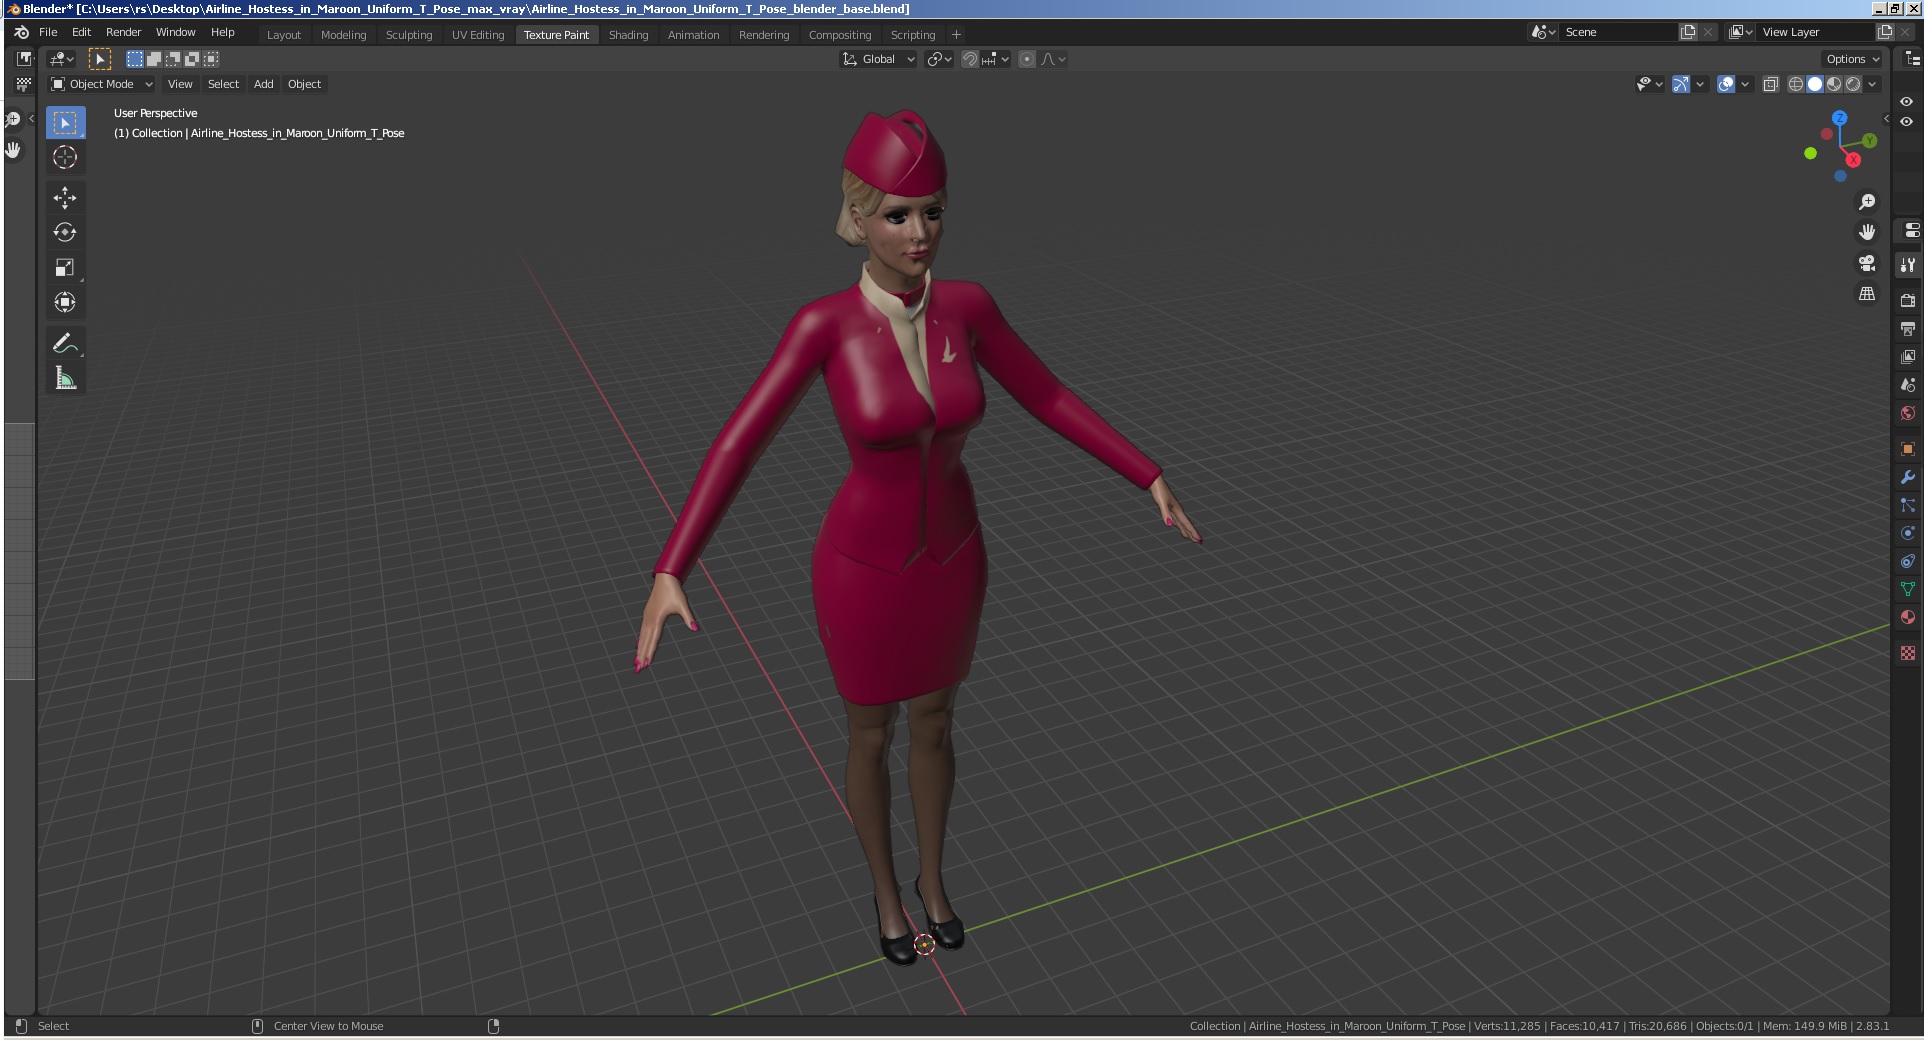Add a new workspace with plus
The height and width of the screenshot is (1040, 1924).
pyautogui.click(x=957, y=35)
